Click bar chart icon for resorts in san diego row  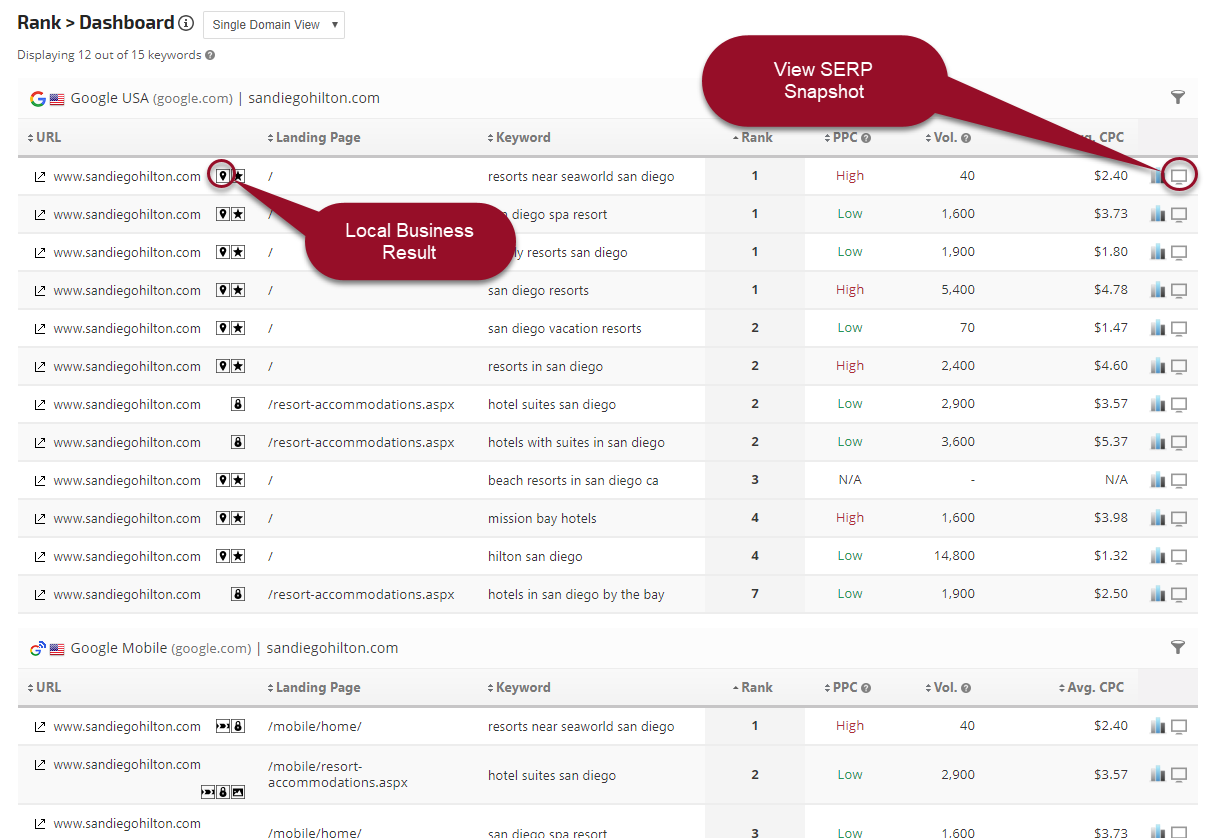1158,366
